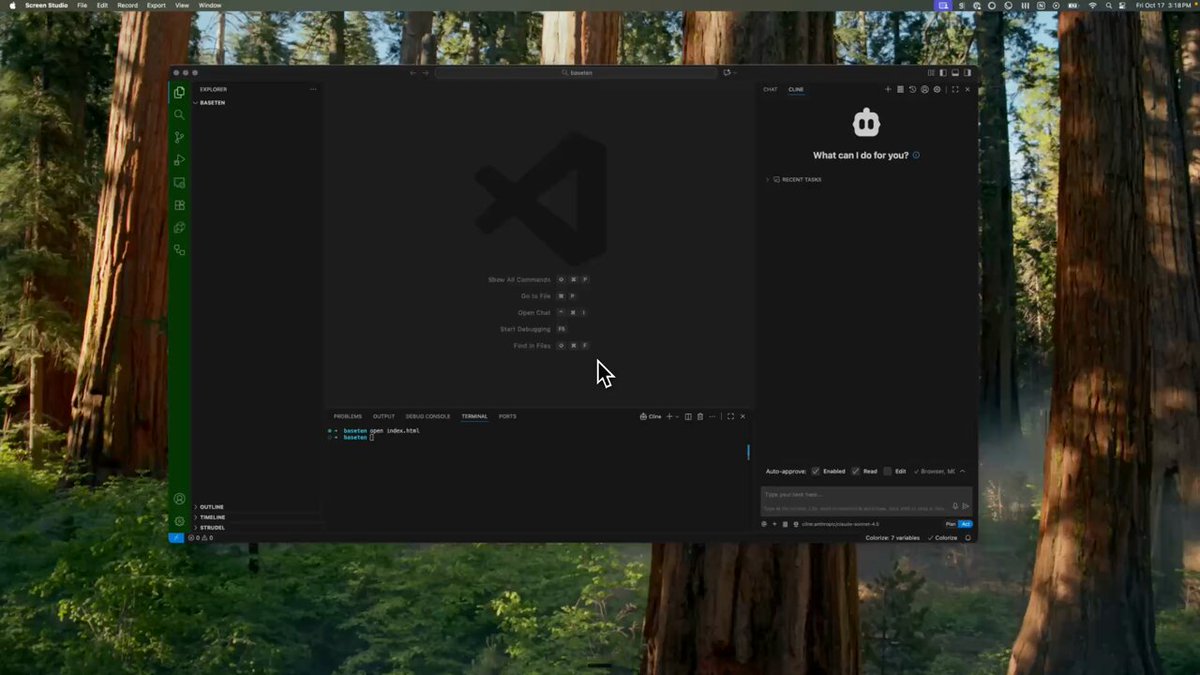Viewport: 1200px width, 675px height.
Task: Open new terminal profile dropdown arrow
Action: tap(677, 416)
